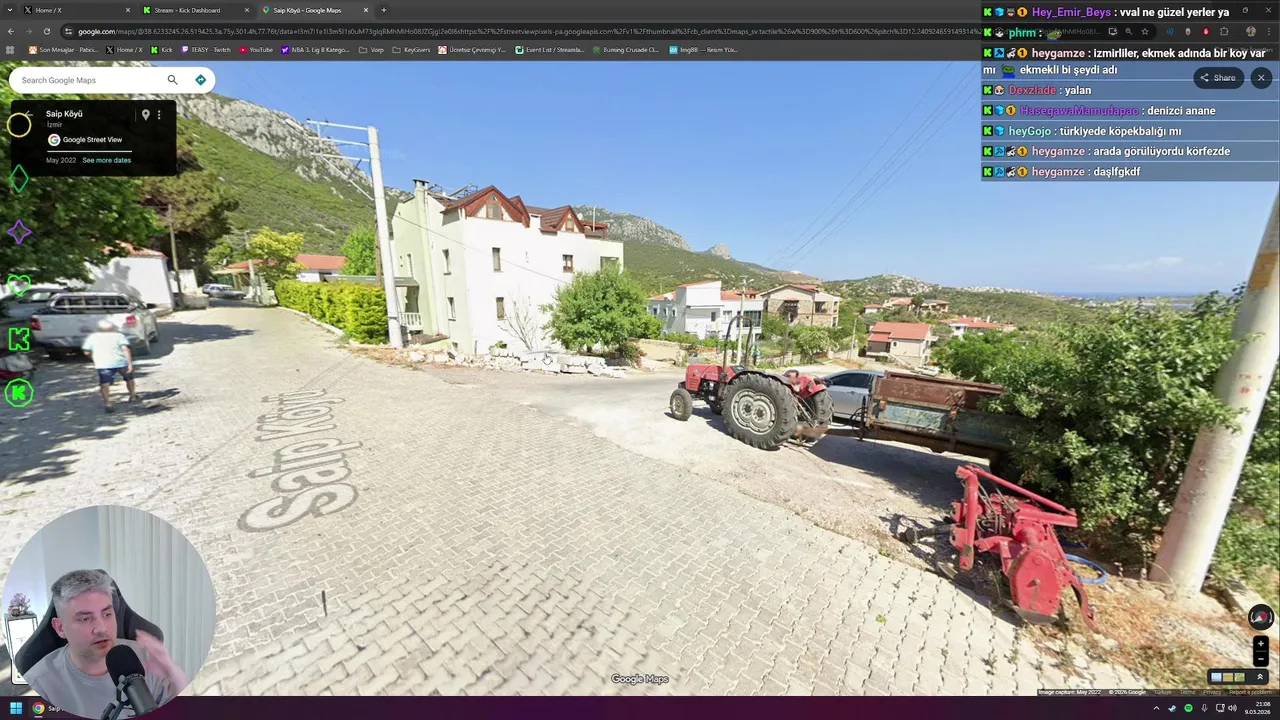Click the browser reload button

pyautogui.click(x=46, y=31)
